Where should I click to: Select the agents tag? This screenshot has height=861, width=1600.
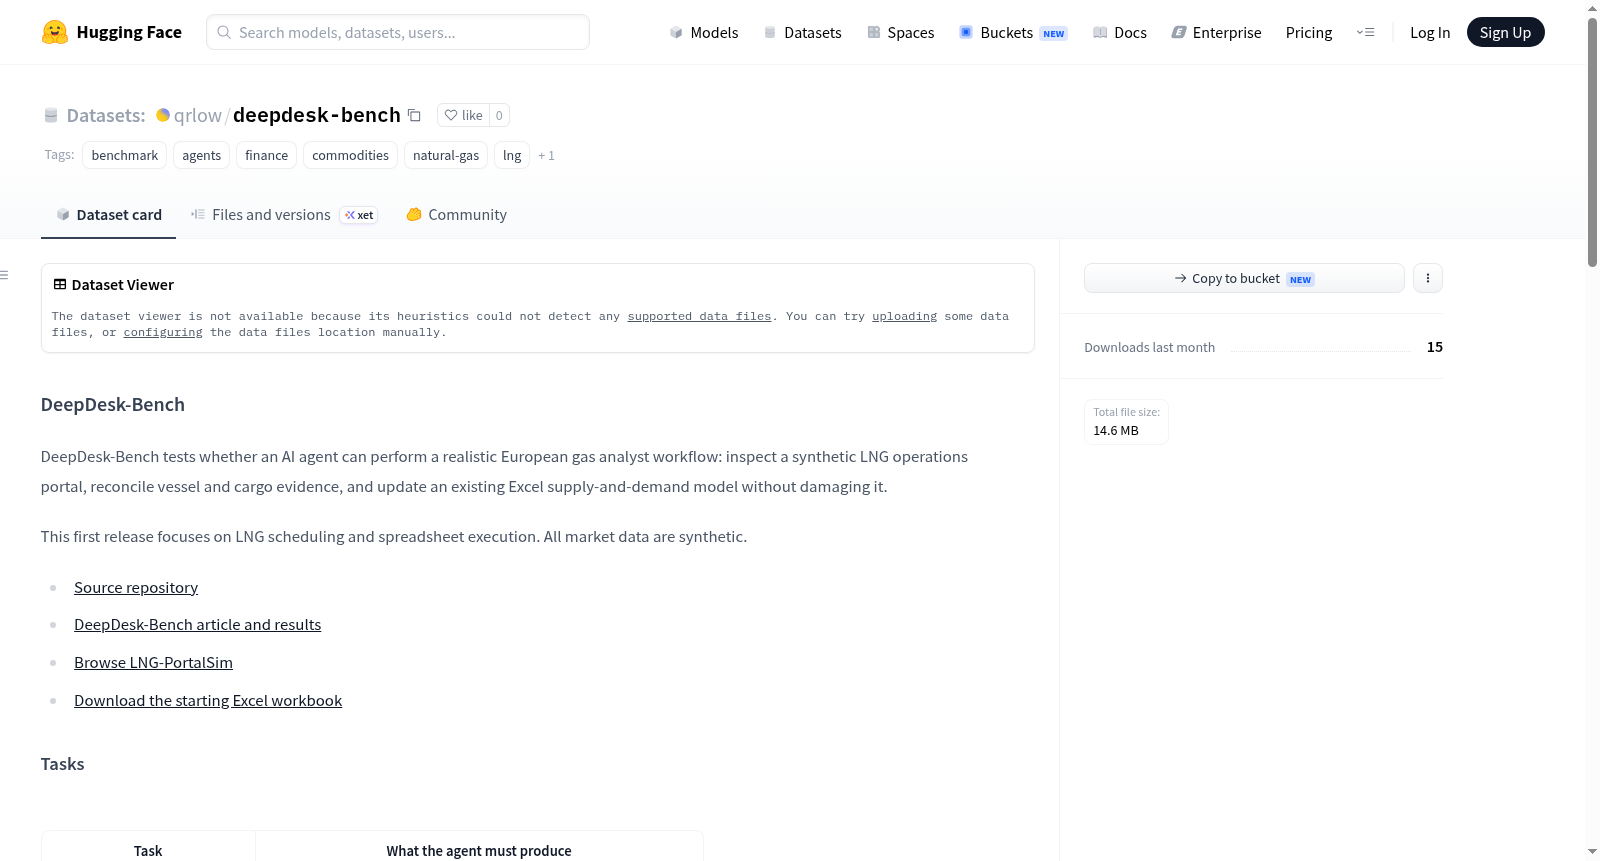click(202, 155)
